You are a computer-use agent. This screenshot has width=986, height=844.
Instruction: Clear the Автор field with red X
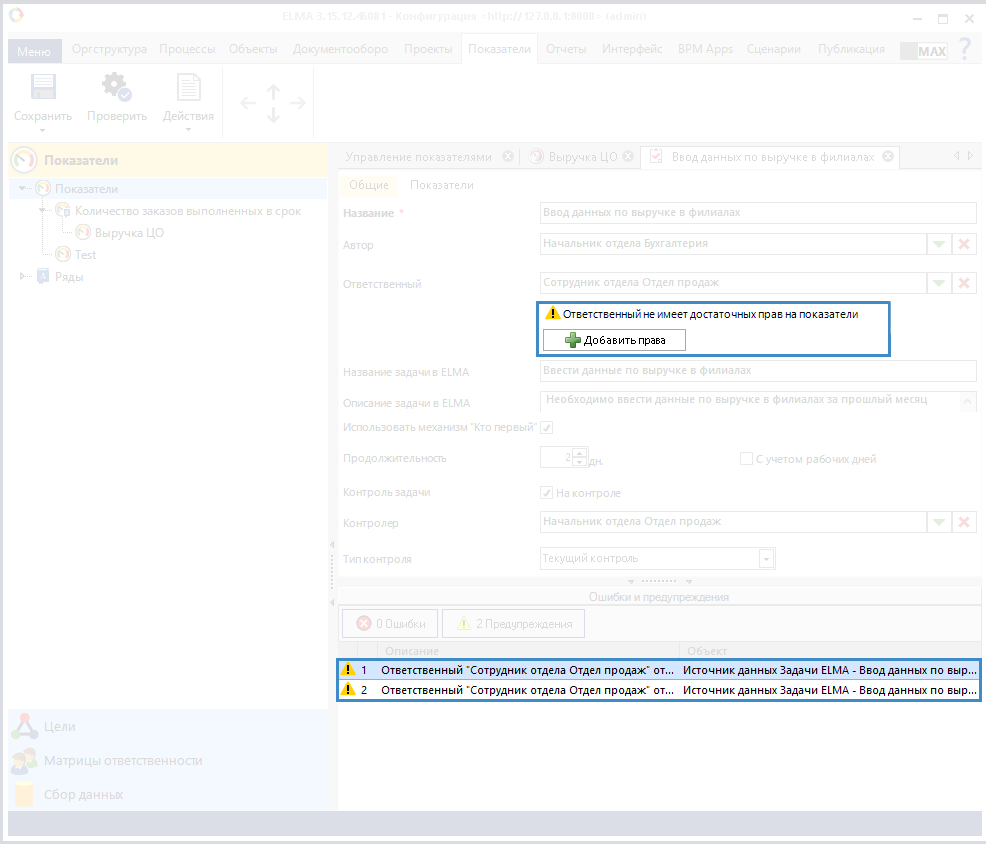tap(964, 245)
